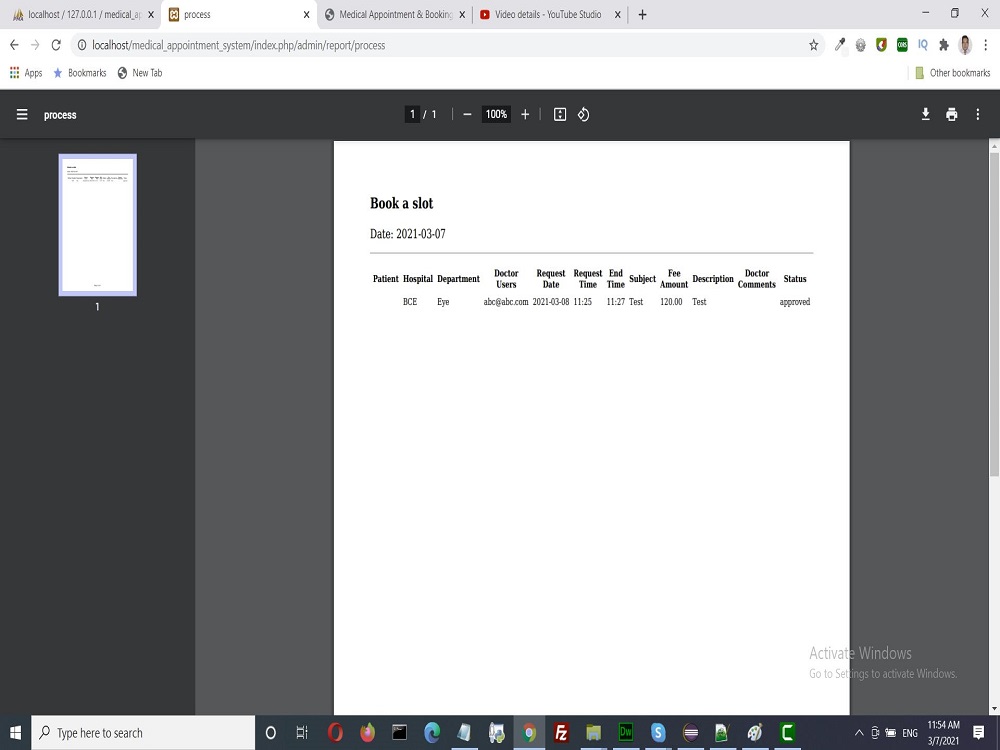Rotate the PDF page counterclockwise
The width and height of the screenshot is (1000, 750).
tap(583, 114)
